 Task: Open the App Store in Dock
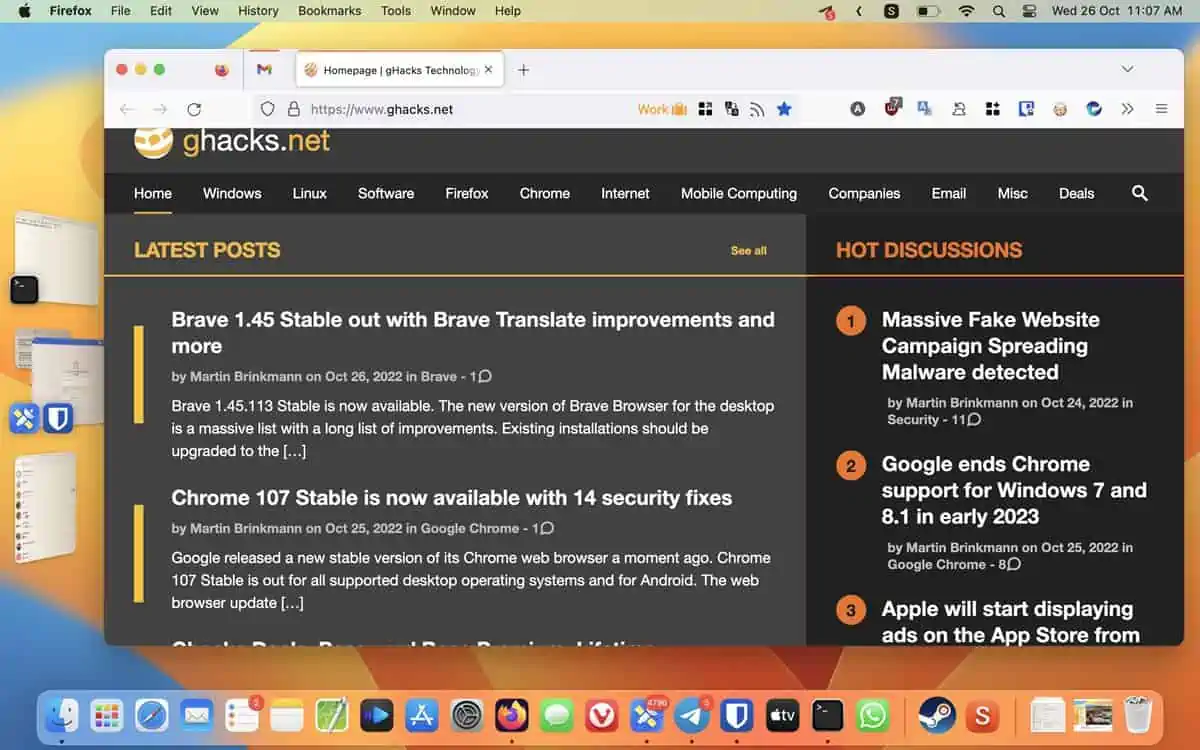click(422, 715)
